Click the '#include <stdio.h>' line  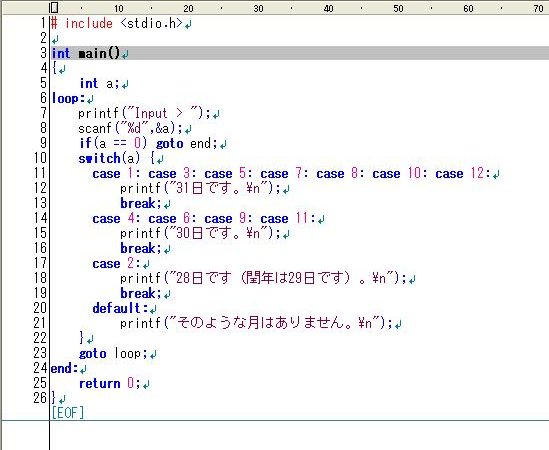pyautogui.click(x=117, y=23)
